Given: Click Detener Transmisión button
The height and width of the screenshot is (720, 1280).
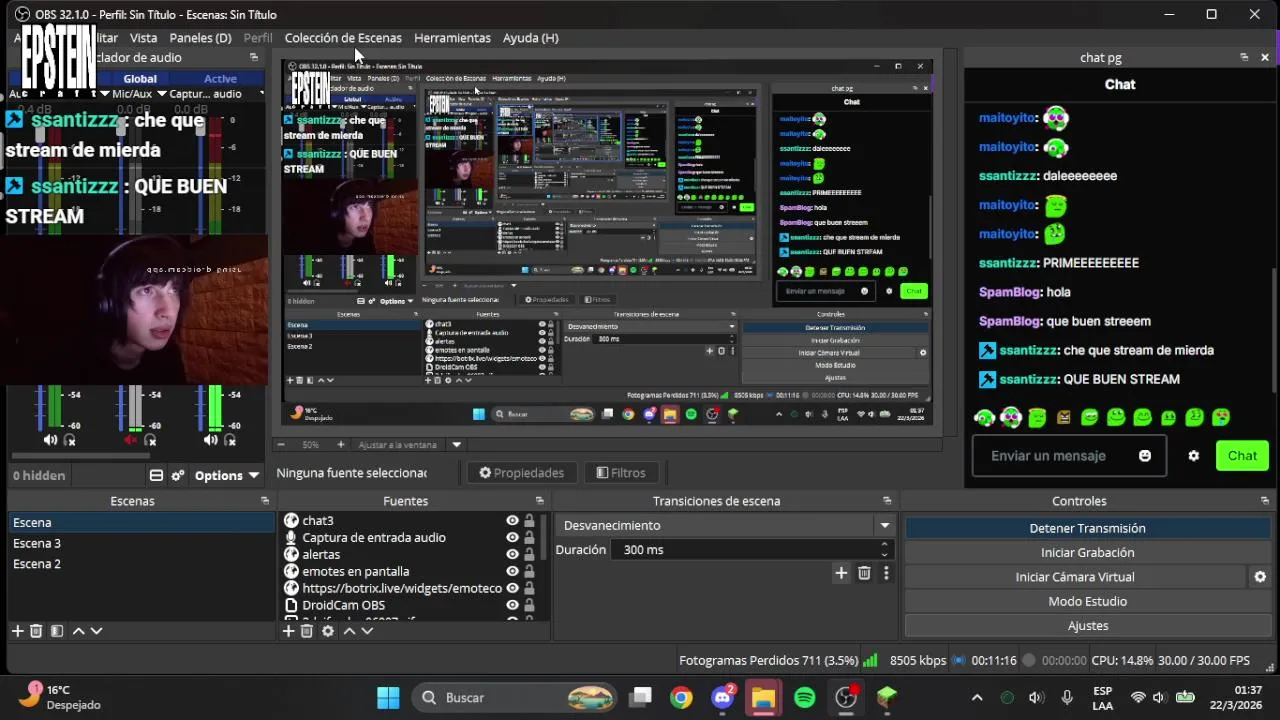Looking at the screenshot, I should pyautogui.click(x=1087, y=528).
